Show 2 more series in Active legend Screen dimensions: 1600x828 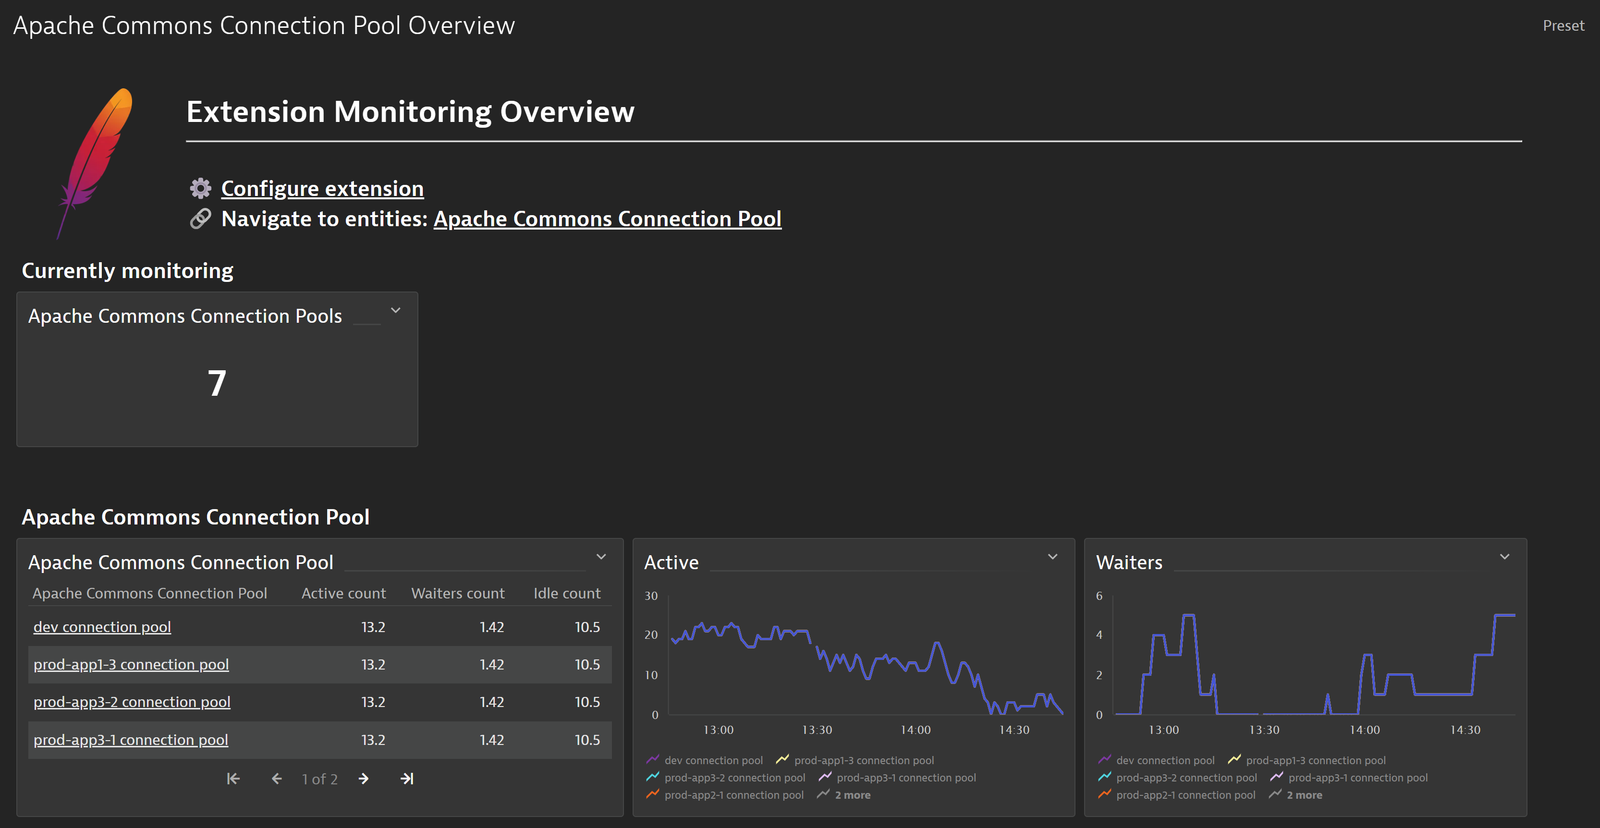tap(844, 795)
